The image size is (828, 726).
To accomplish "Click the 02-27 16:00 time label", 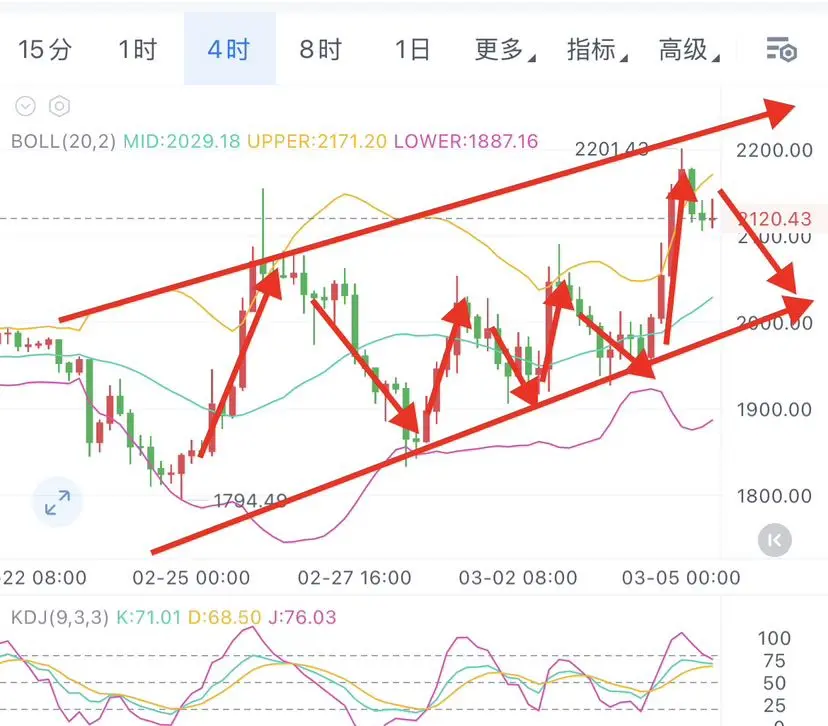I will pos(354,578).
